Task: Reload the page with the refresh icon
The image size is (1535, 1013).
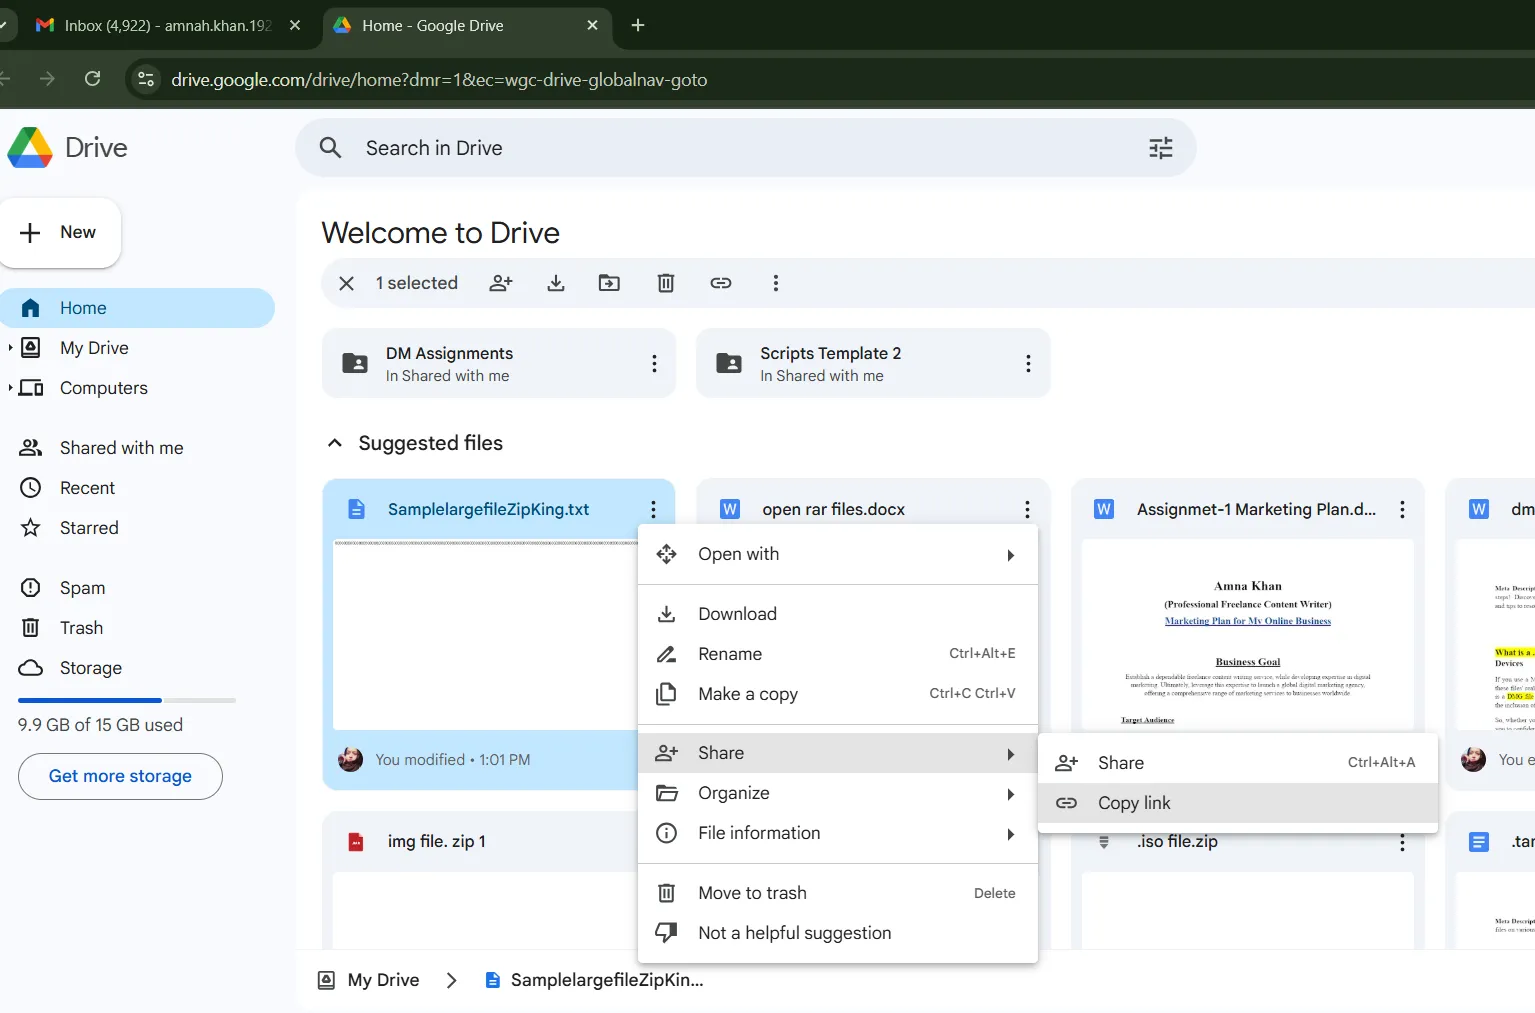Action: [x=93, y=79]
